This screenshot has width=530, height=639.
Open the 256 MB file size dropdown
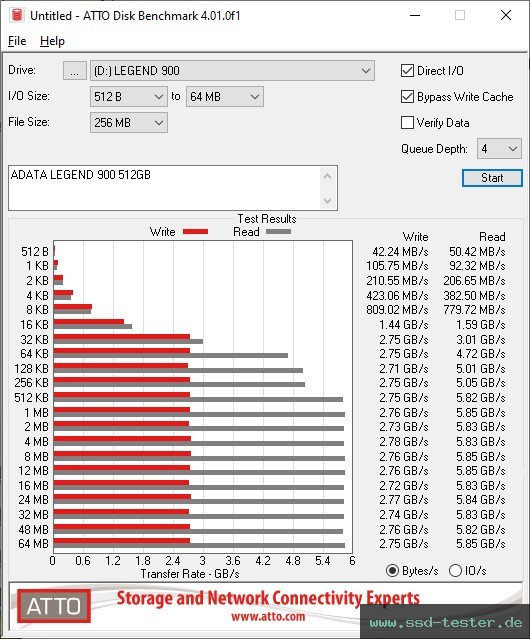point(129,123)
